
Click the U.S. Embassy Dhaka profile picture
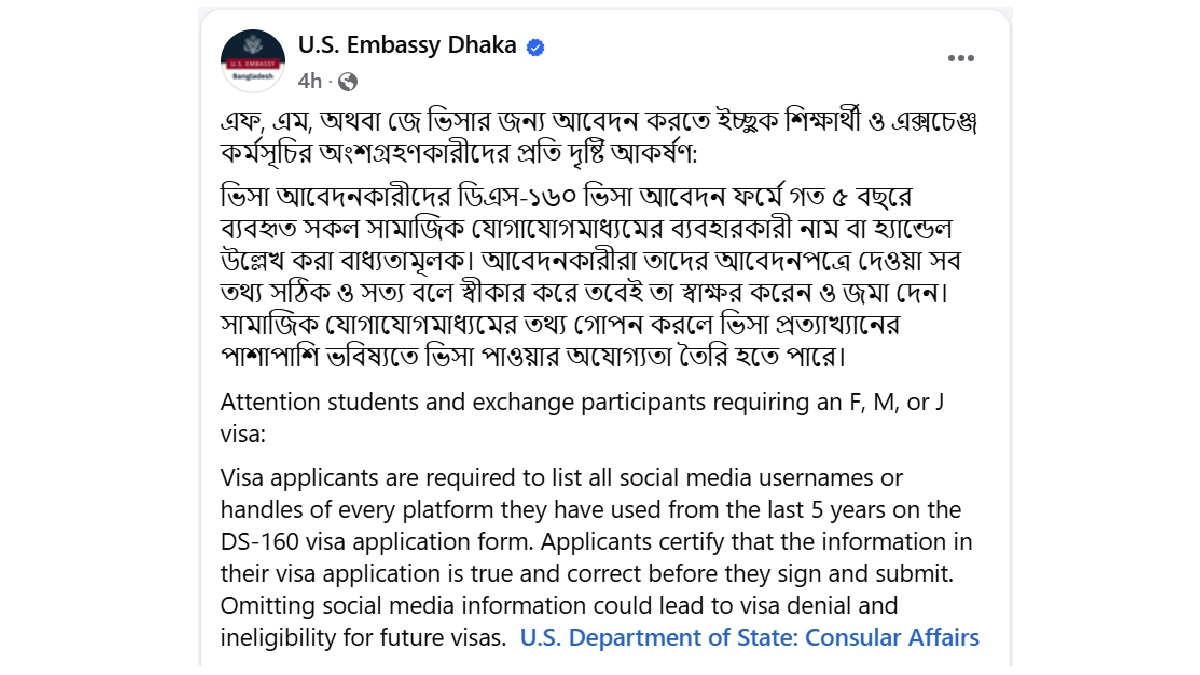tap(253, 60)
